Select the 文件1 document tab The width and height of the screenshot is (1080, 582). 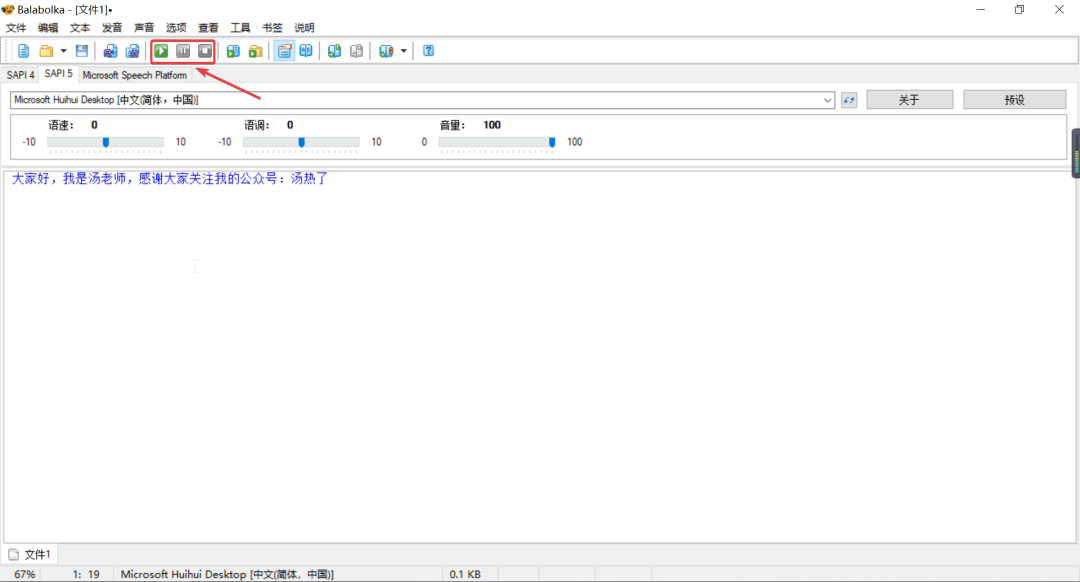(x=30, y=554)
